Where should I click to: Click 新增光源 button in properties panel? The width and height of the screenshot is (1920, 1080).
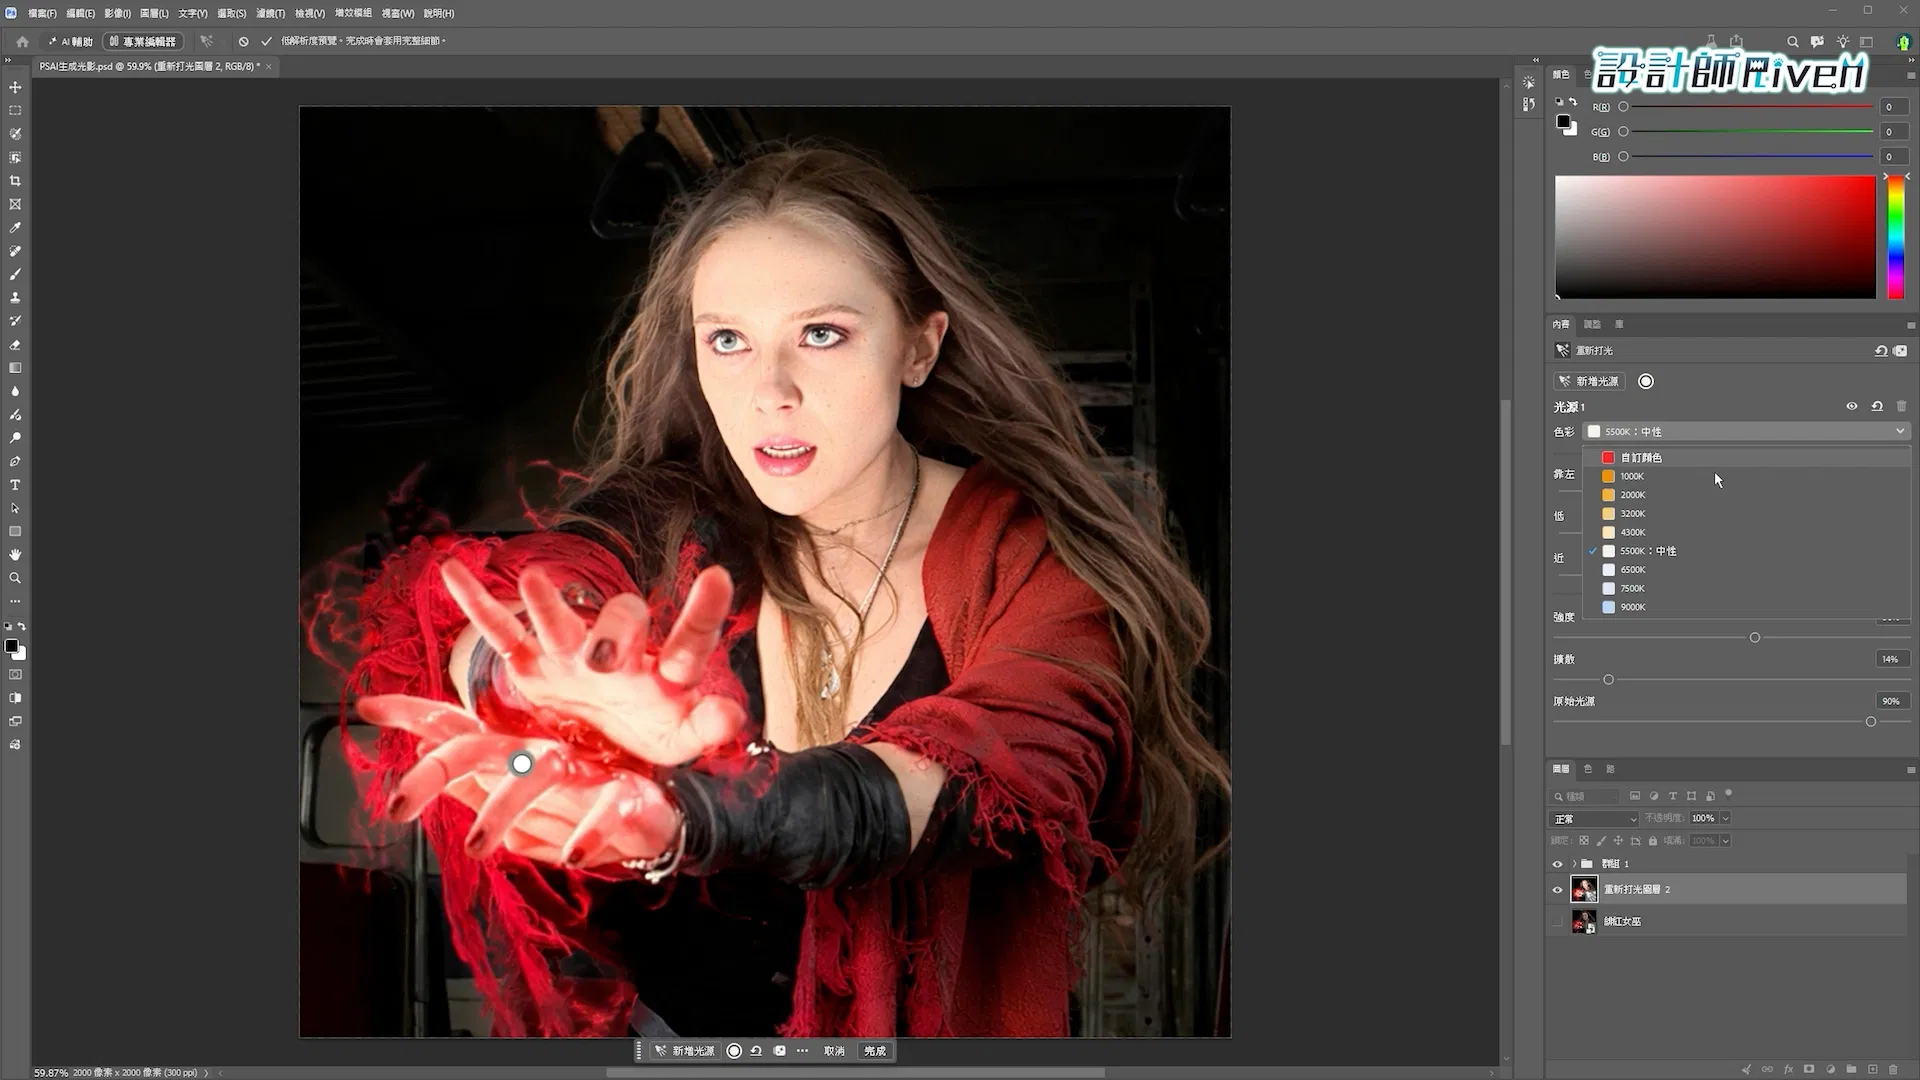click(x=1589, y=381)
